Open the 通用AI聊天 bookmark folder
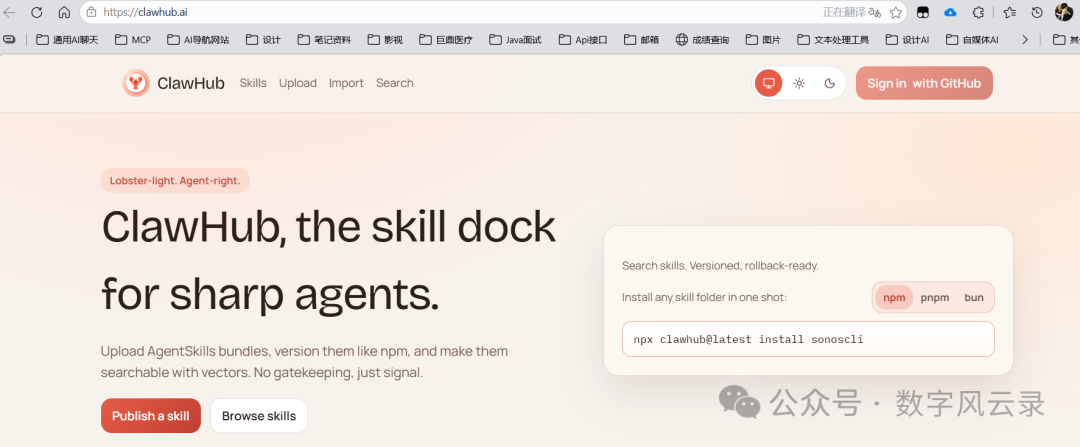 coord(68,40)
